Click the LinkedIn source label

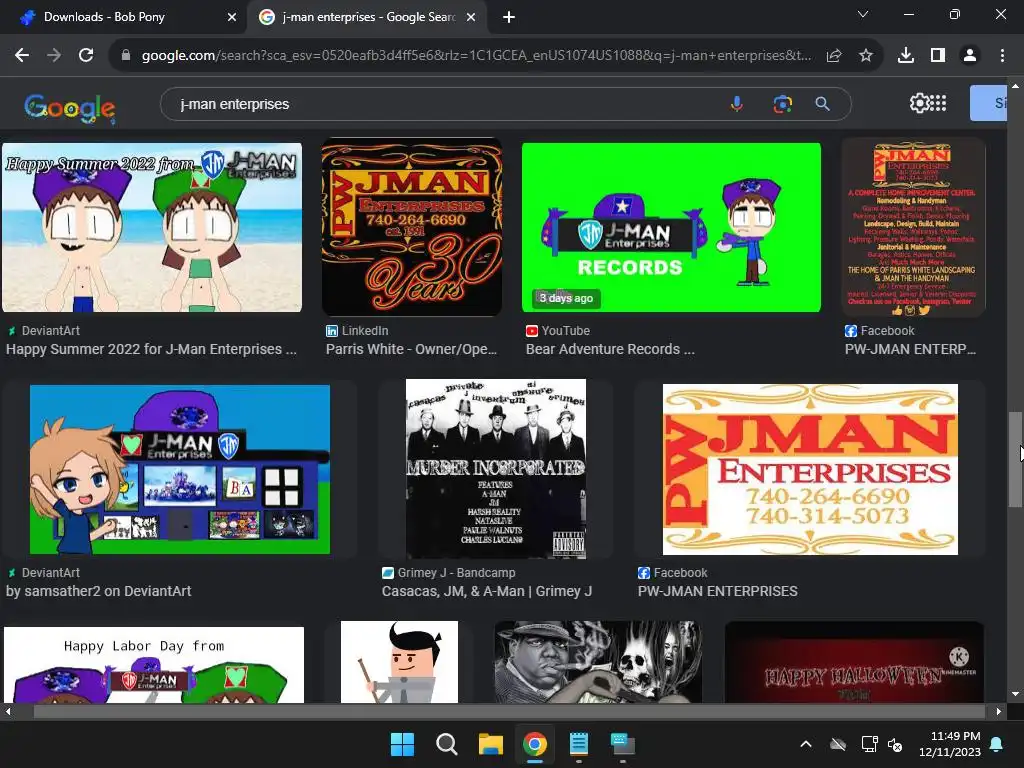point(364,331)
